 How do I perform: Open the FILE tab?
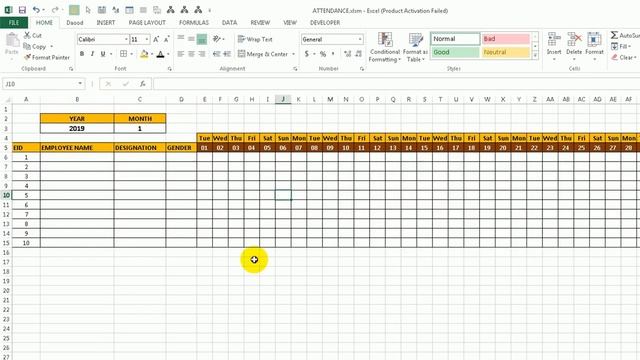[14, 23]
